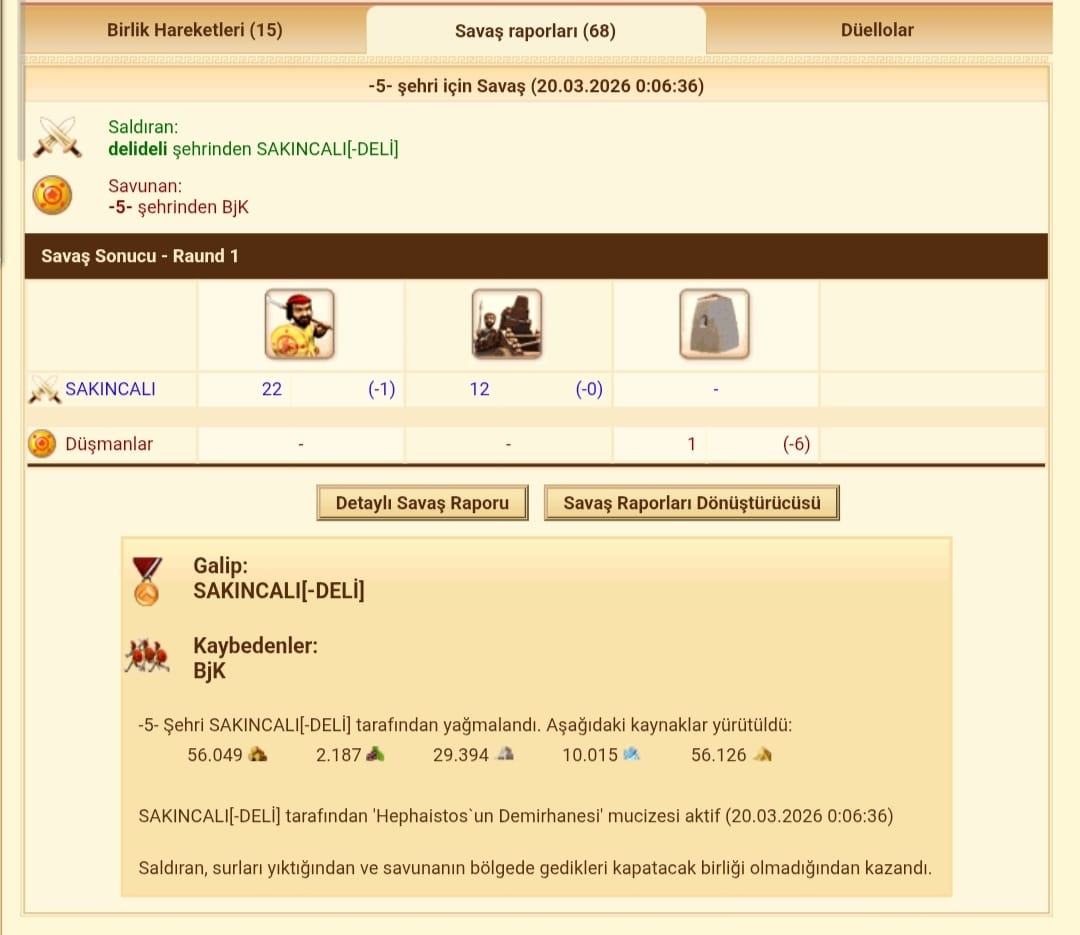This screenshot has height=935, width=1080.
Task: Select the Savaş raporları (68) tab
Action: click(535, 30)
